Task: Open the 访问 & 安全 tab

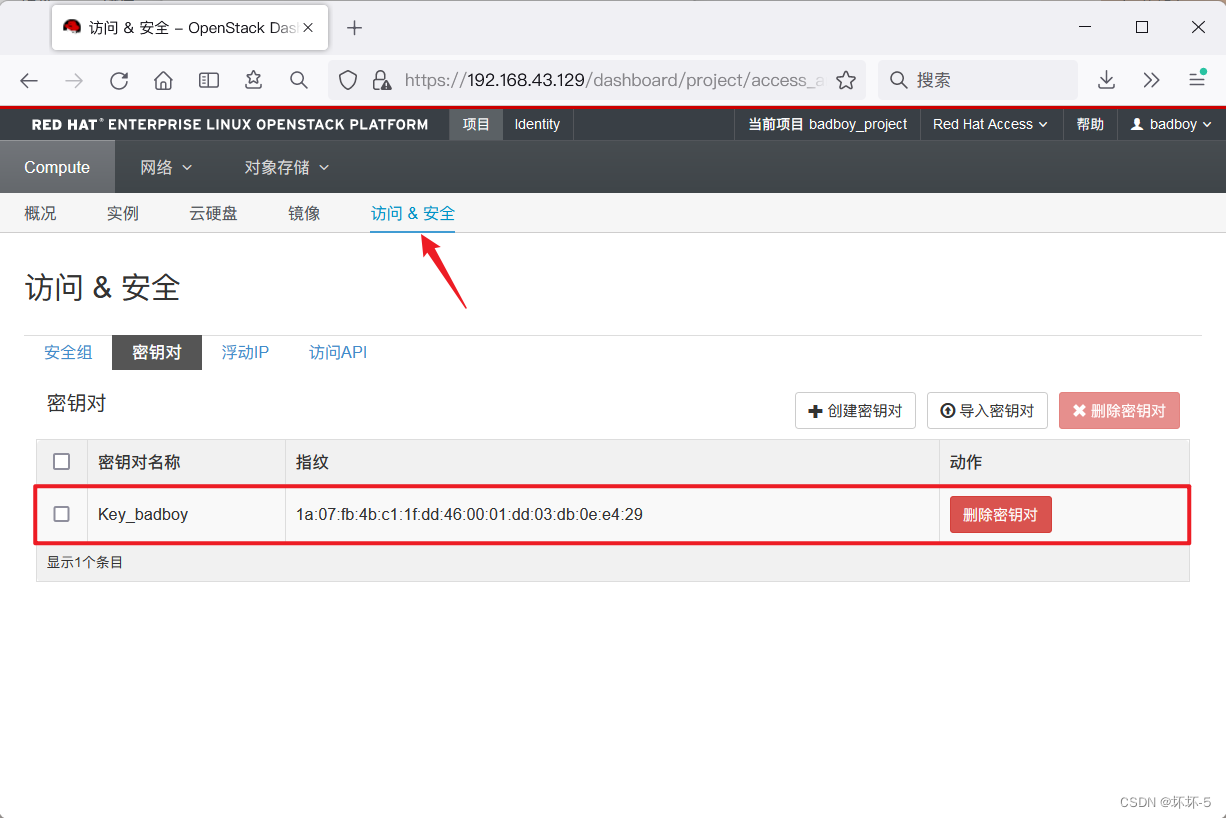Action: coord(413,213)
